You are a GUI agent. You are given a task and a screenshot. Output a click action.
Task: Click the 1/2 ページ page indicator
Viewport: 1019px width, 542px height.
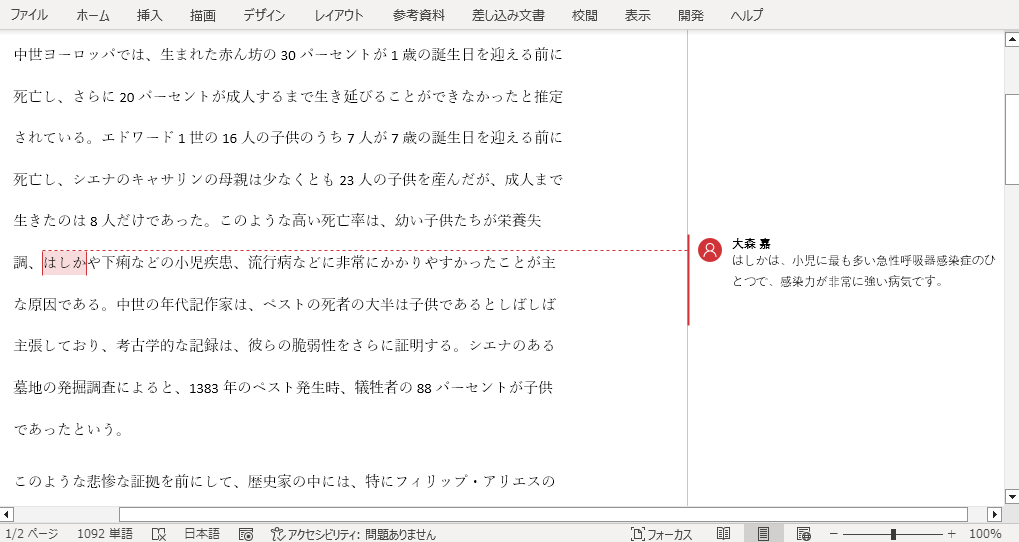pyautogui.click(x=32, y=534)
